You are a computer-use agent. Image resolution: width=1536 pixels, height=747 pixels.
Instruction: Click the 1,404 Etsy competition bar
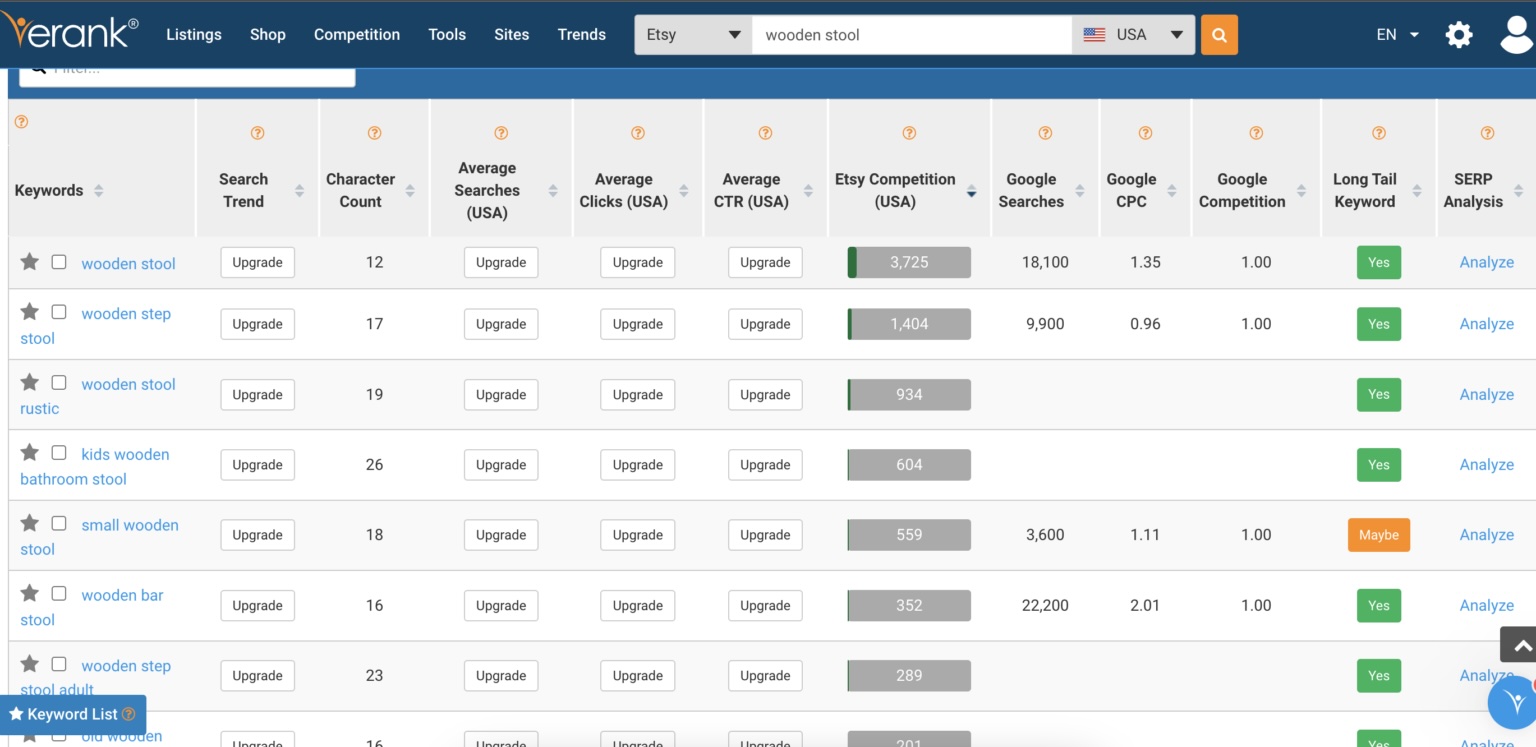point(909,324)
